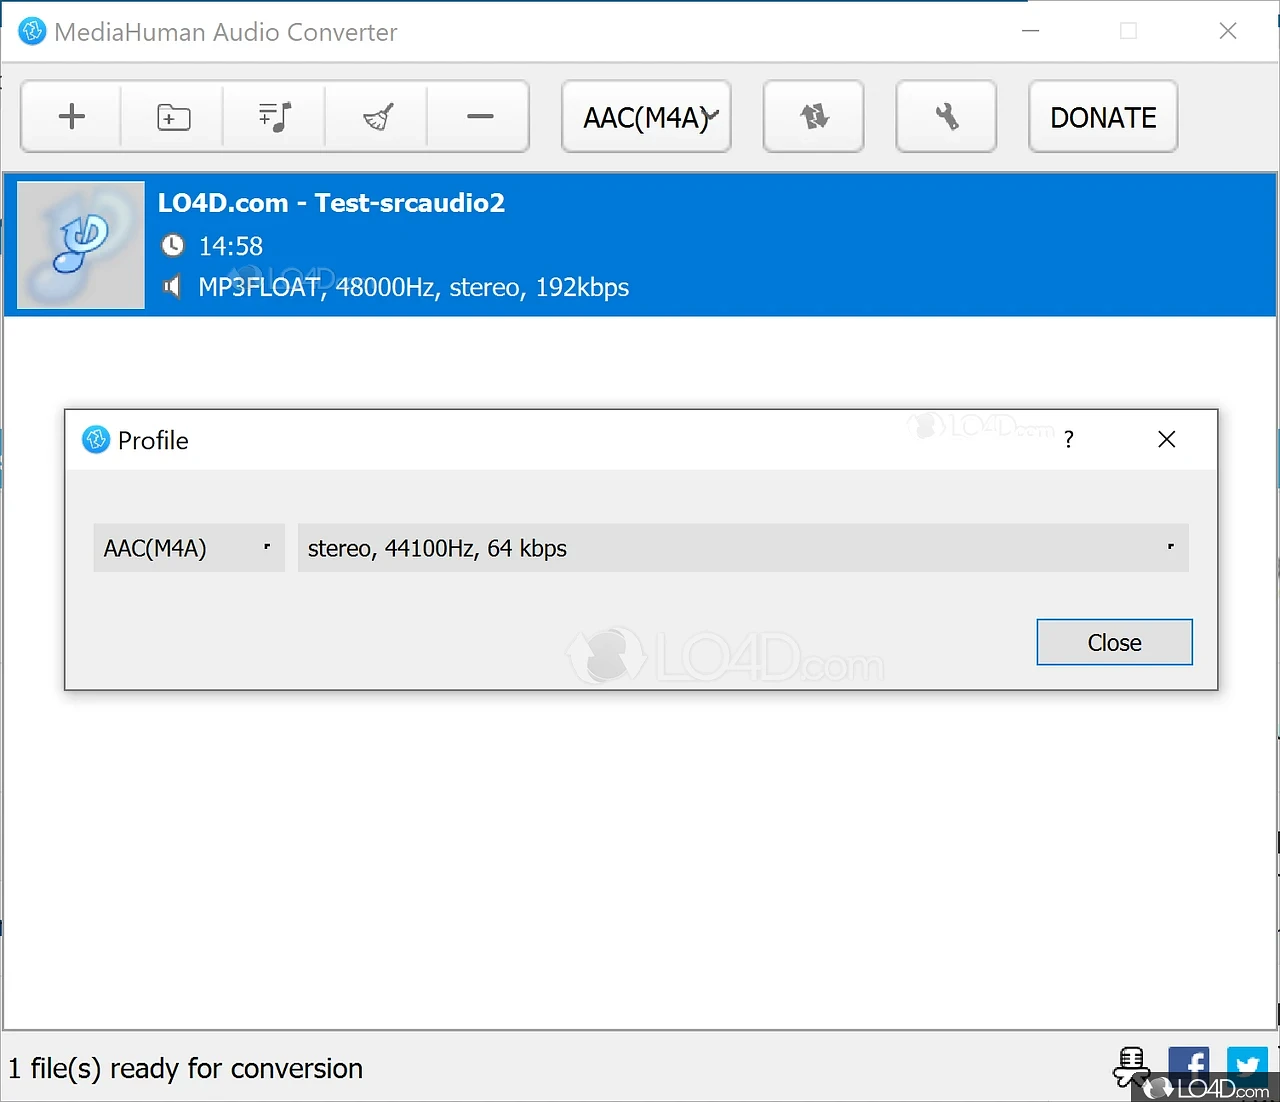
Task: Click the clock icon beside the duration
Action: (x=173, y=245)
